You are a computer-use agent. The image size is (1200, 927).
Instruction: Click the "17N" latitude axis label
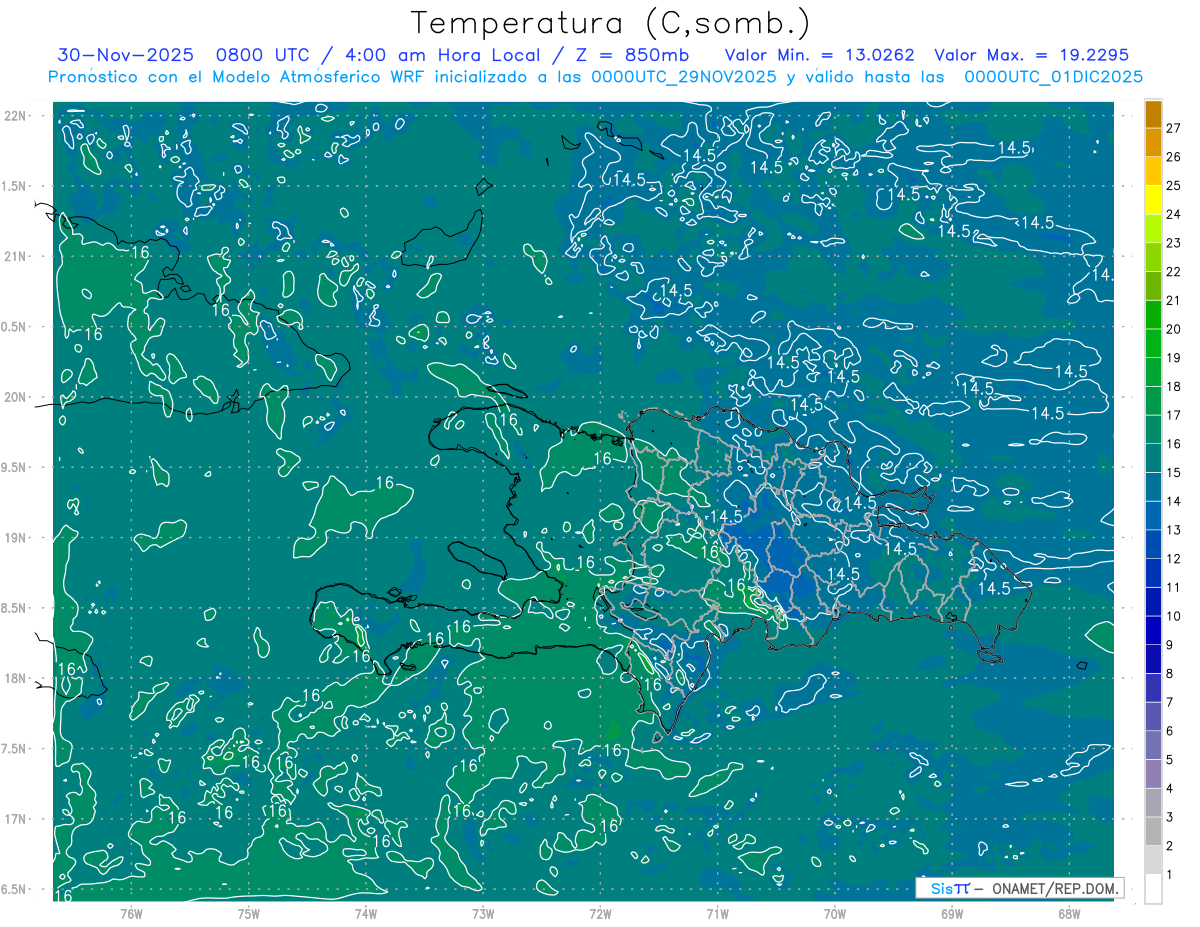point(17,819)
